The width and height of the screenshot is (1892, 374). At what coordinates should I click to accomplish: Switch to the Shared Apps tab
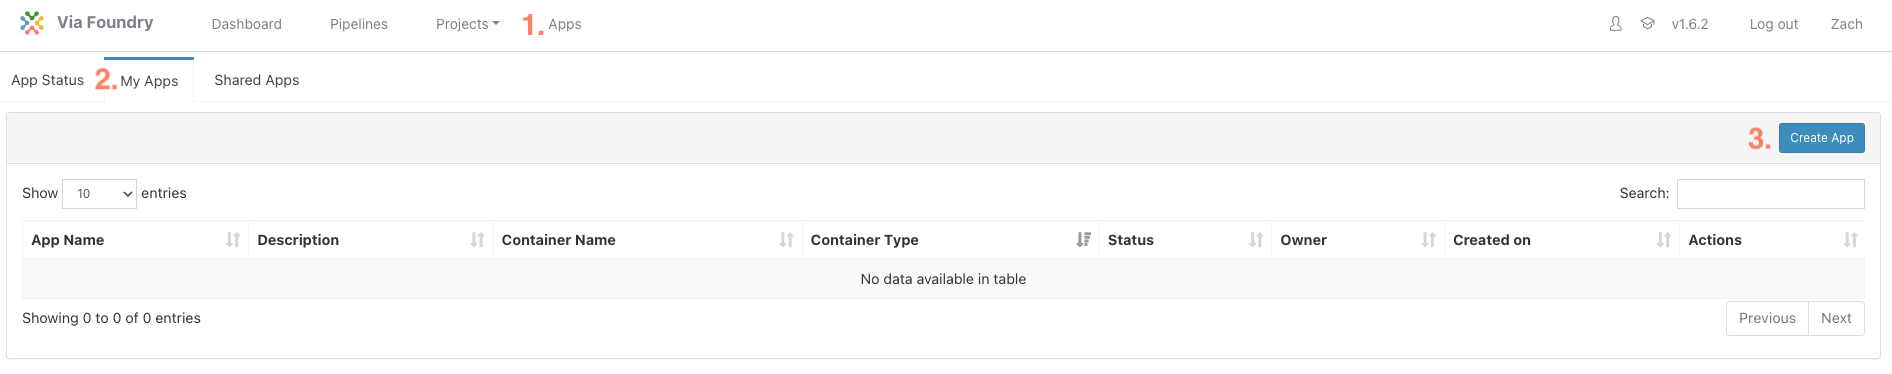257,80
